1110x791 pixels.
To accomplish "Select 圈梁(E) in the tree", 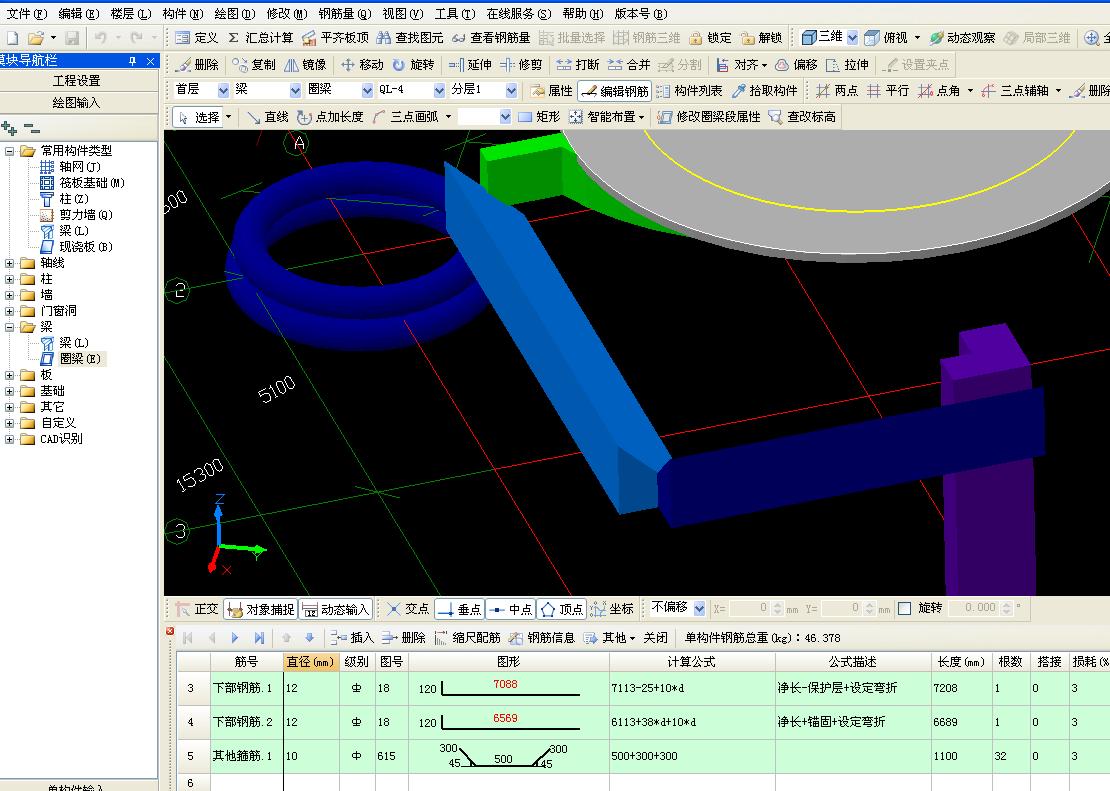I will tap(80, 359).
